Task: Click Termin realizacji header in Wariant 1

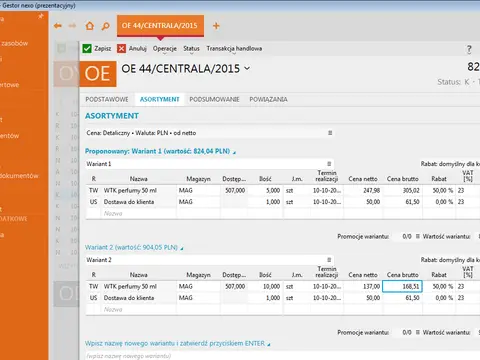Action: [x=327, y=176]
